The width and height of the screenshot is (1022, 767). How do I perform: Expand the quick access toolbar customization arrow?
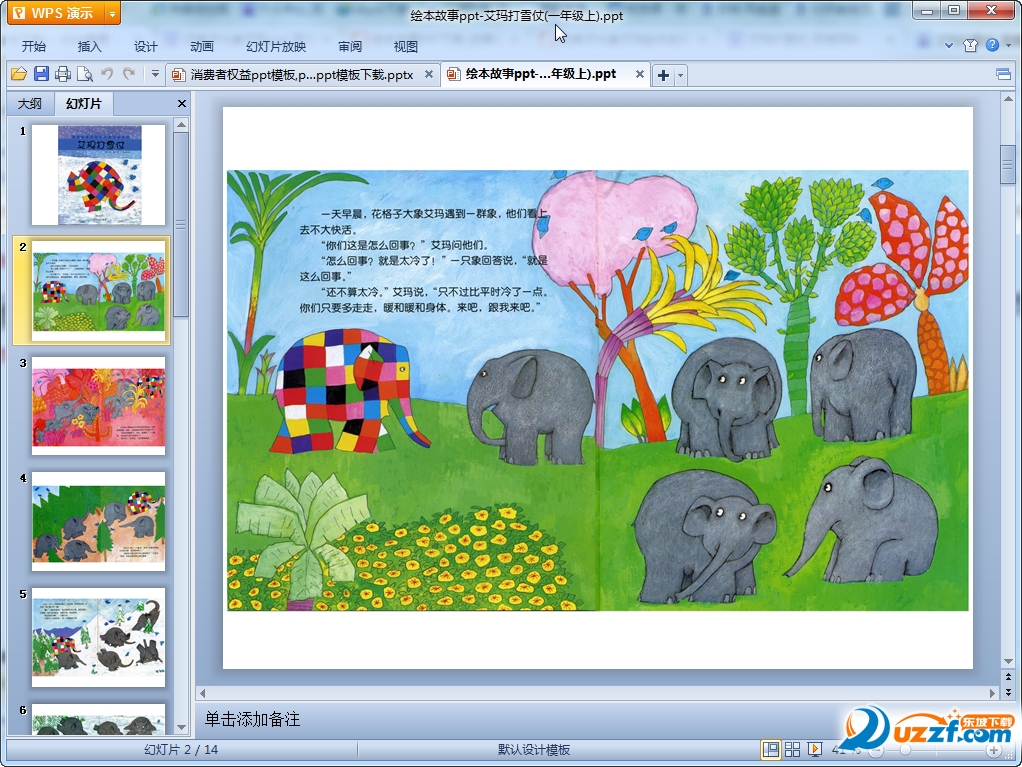point(155,74)
